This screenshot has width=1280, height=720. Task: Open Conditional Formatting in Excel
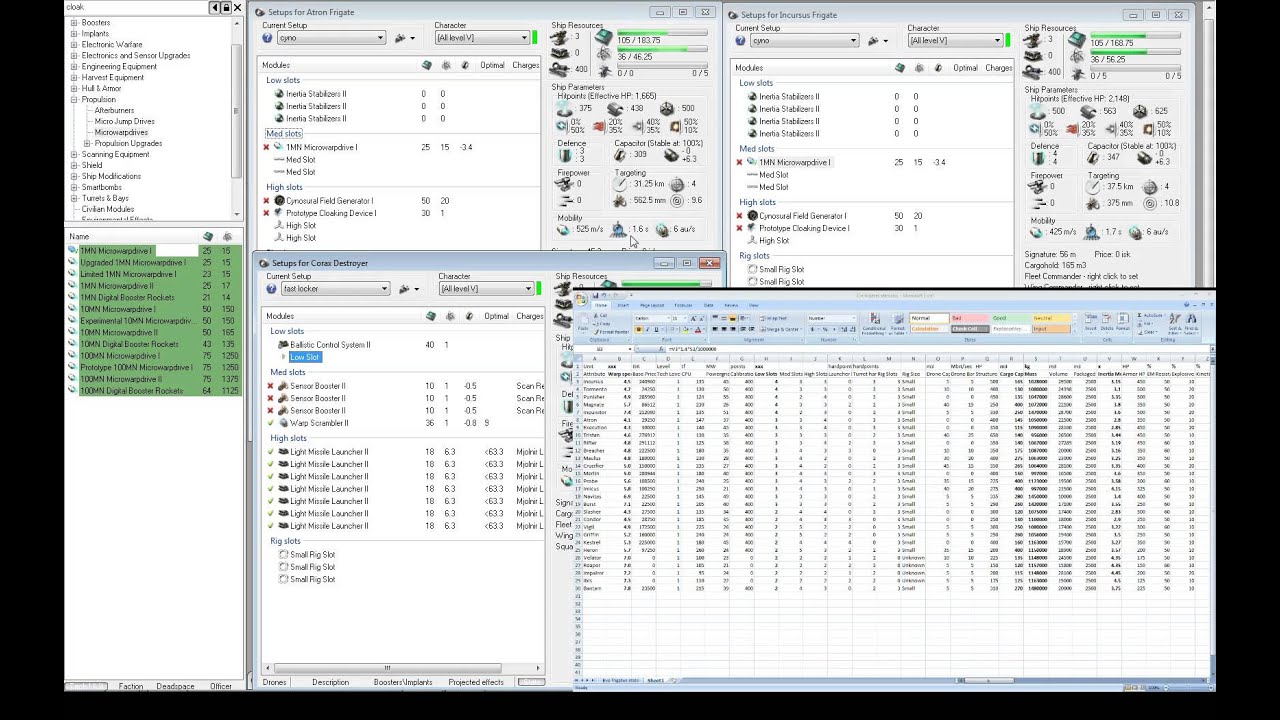click(x=874, y=324)
